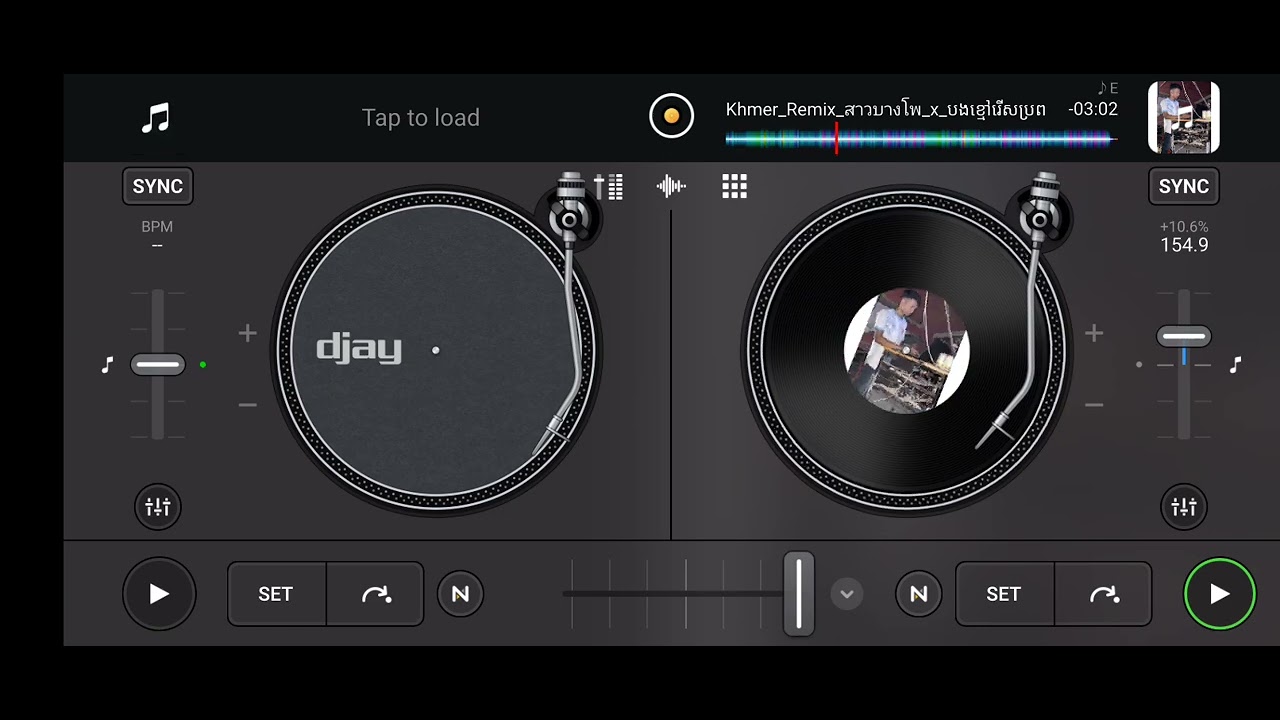The width and height of the screenshot is (1280, 720).
Task: Play the left deck
Action: pos(159,594)
